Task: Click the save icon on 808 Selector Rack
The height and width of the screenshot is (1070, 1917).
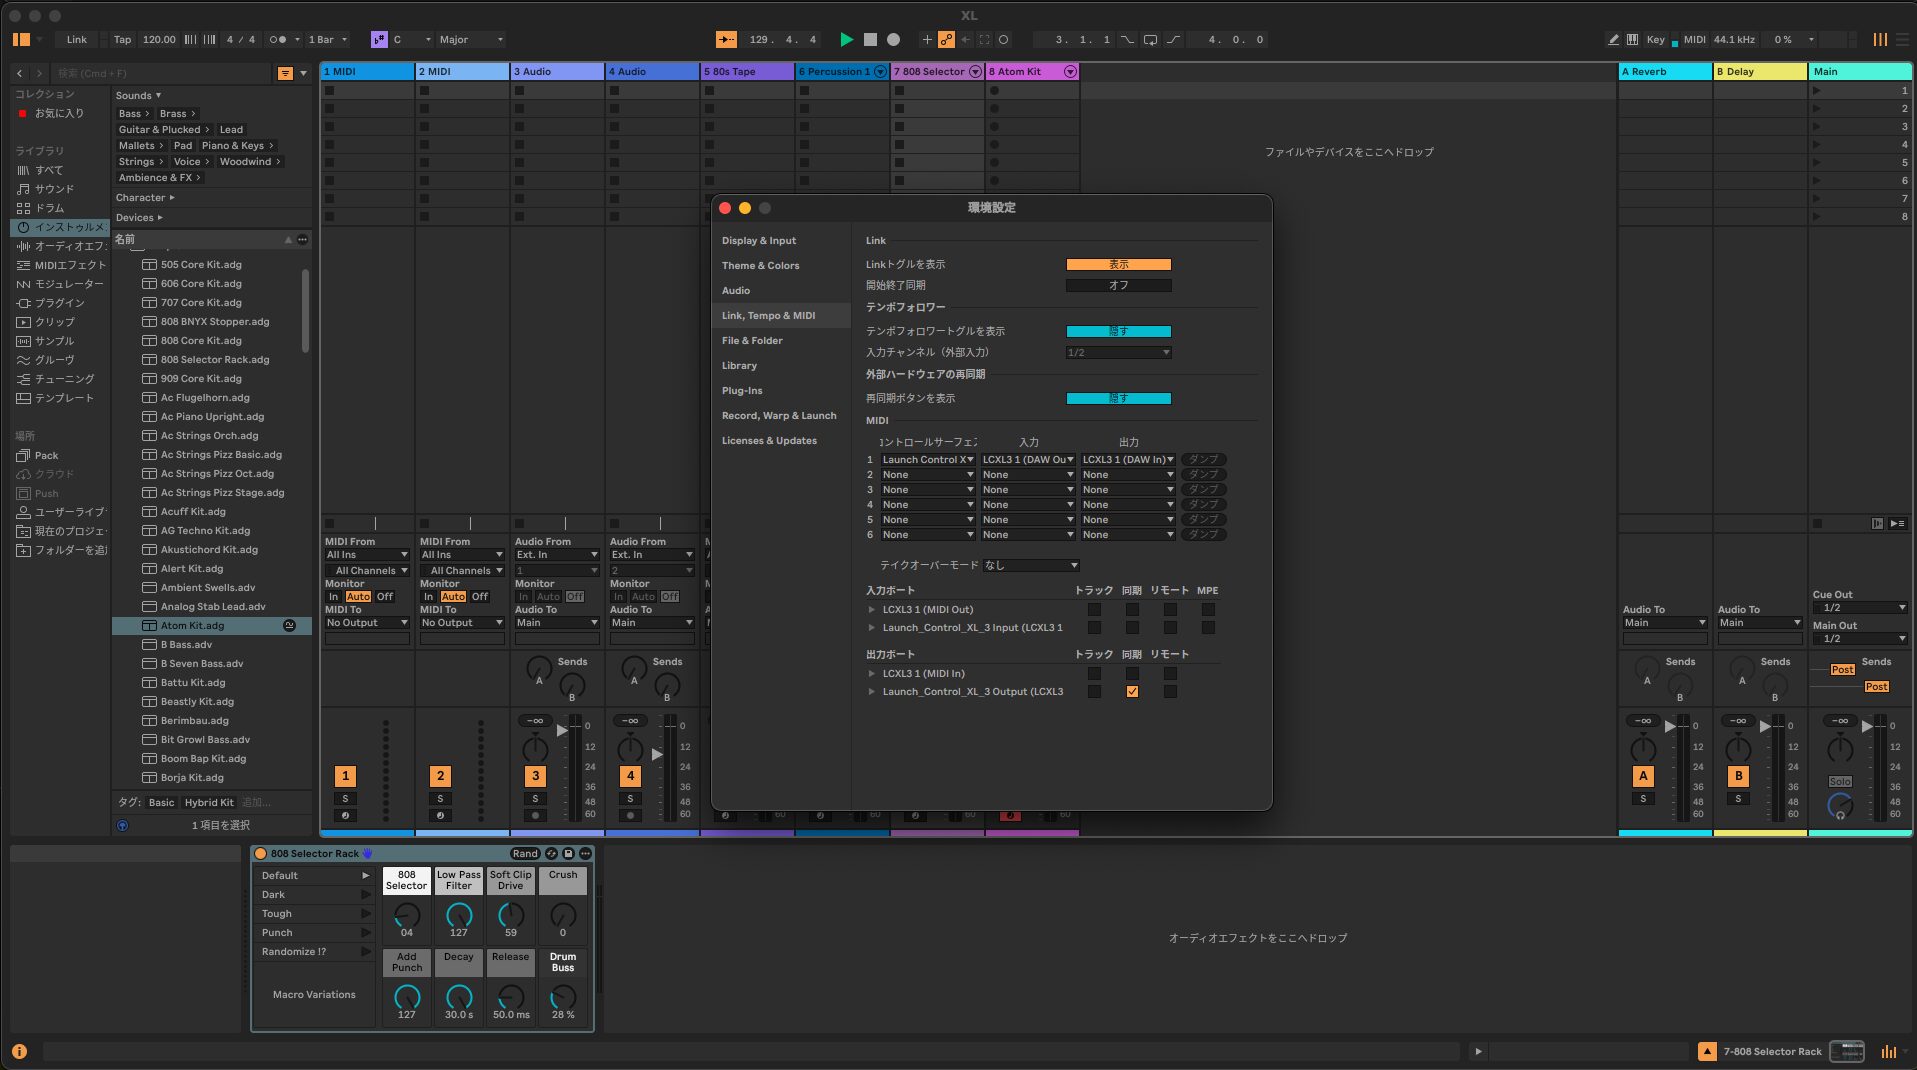Action: pos(568,854)
